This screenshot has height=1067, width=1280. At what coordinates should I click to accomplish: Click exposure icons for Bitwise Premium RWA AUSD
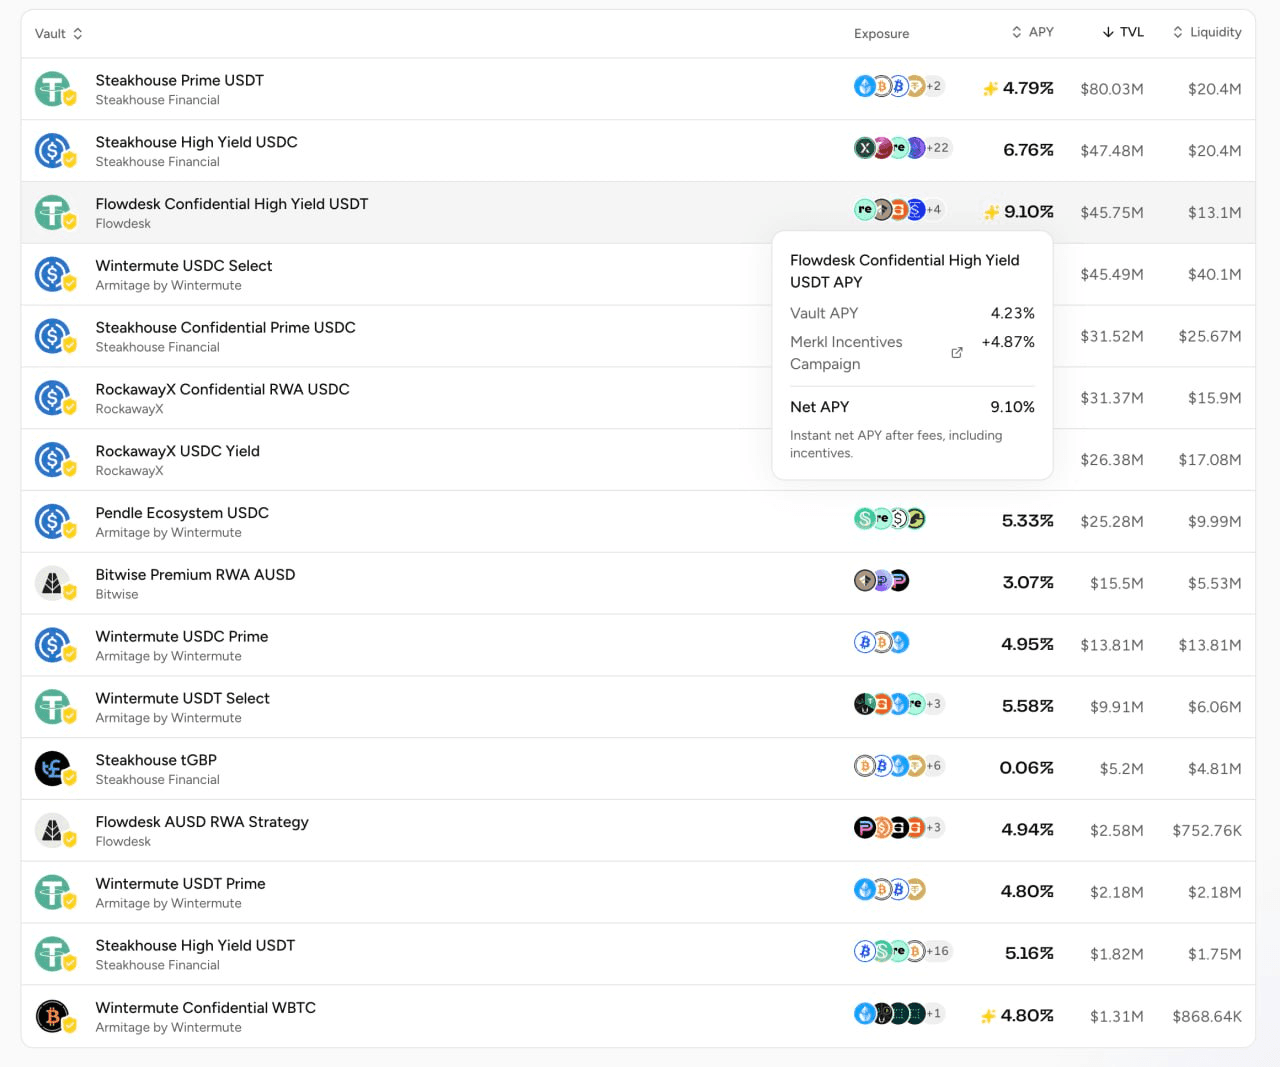pos(882,580)
